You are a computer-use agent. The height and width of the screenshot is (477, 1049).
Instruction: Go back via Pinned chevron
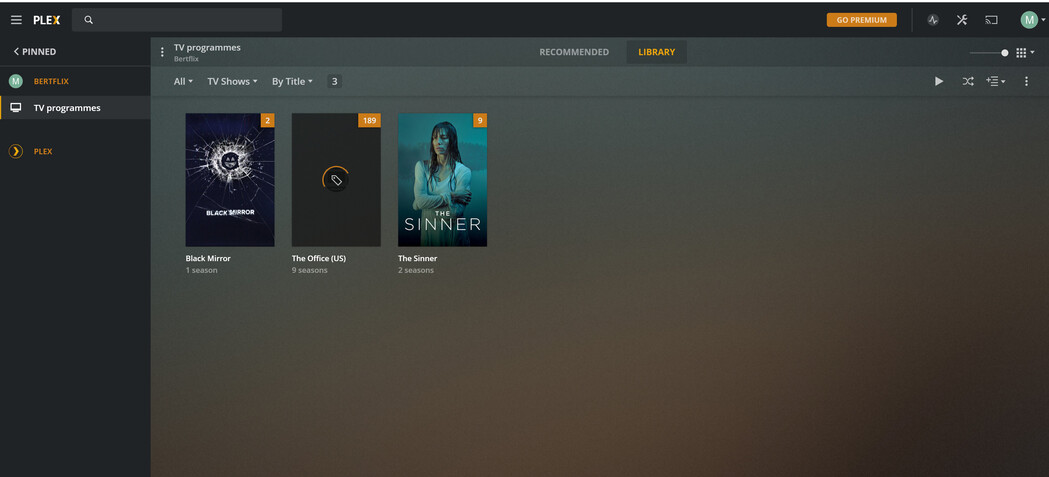click(x=35, y=52)
